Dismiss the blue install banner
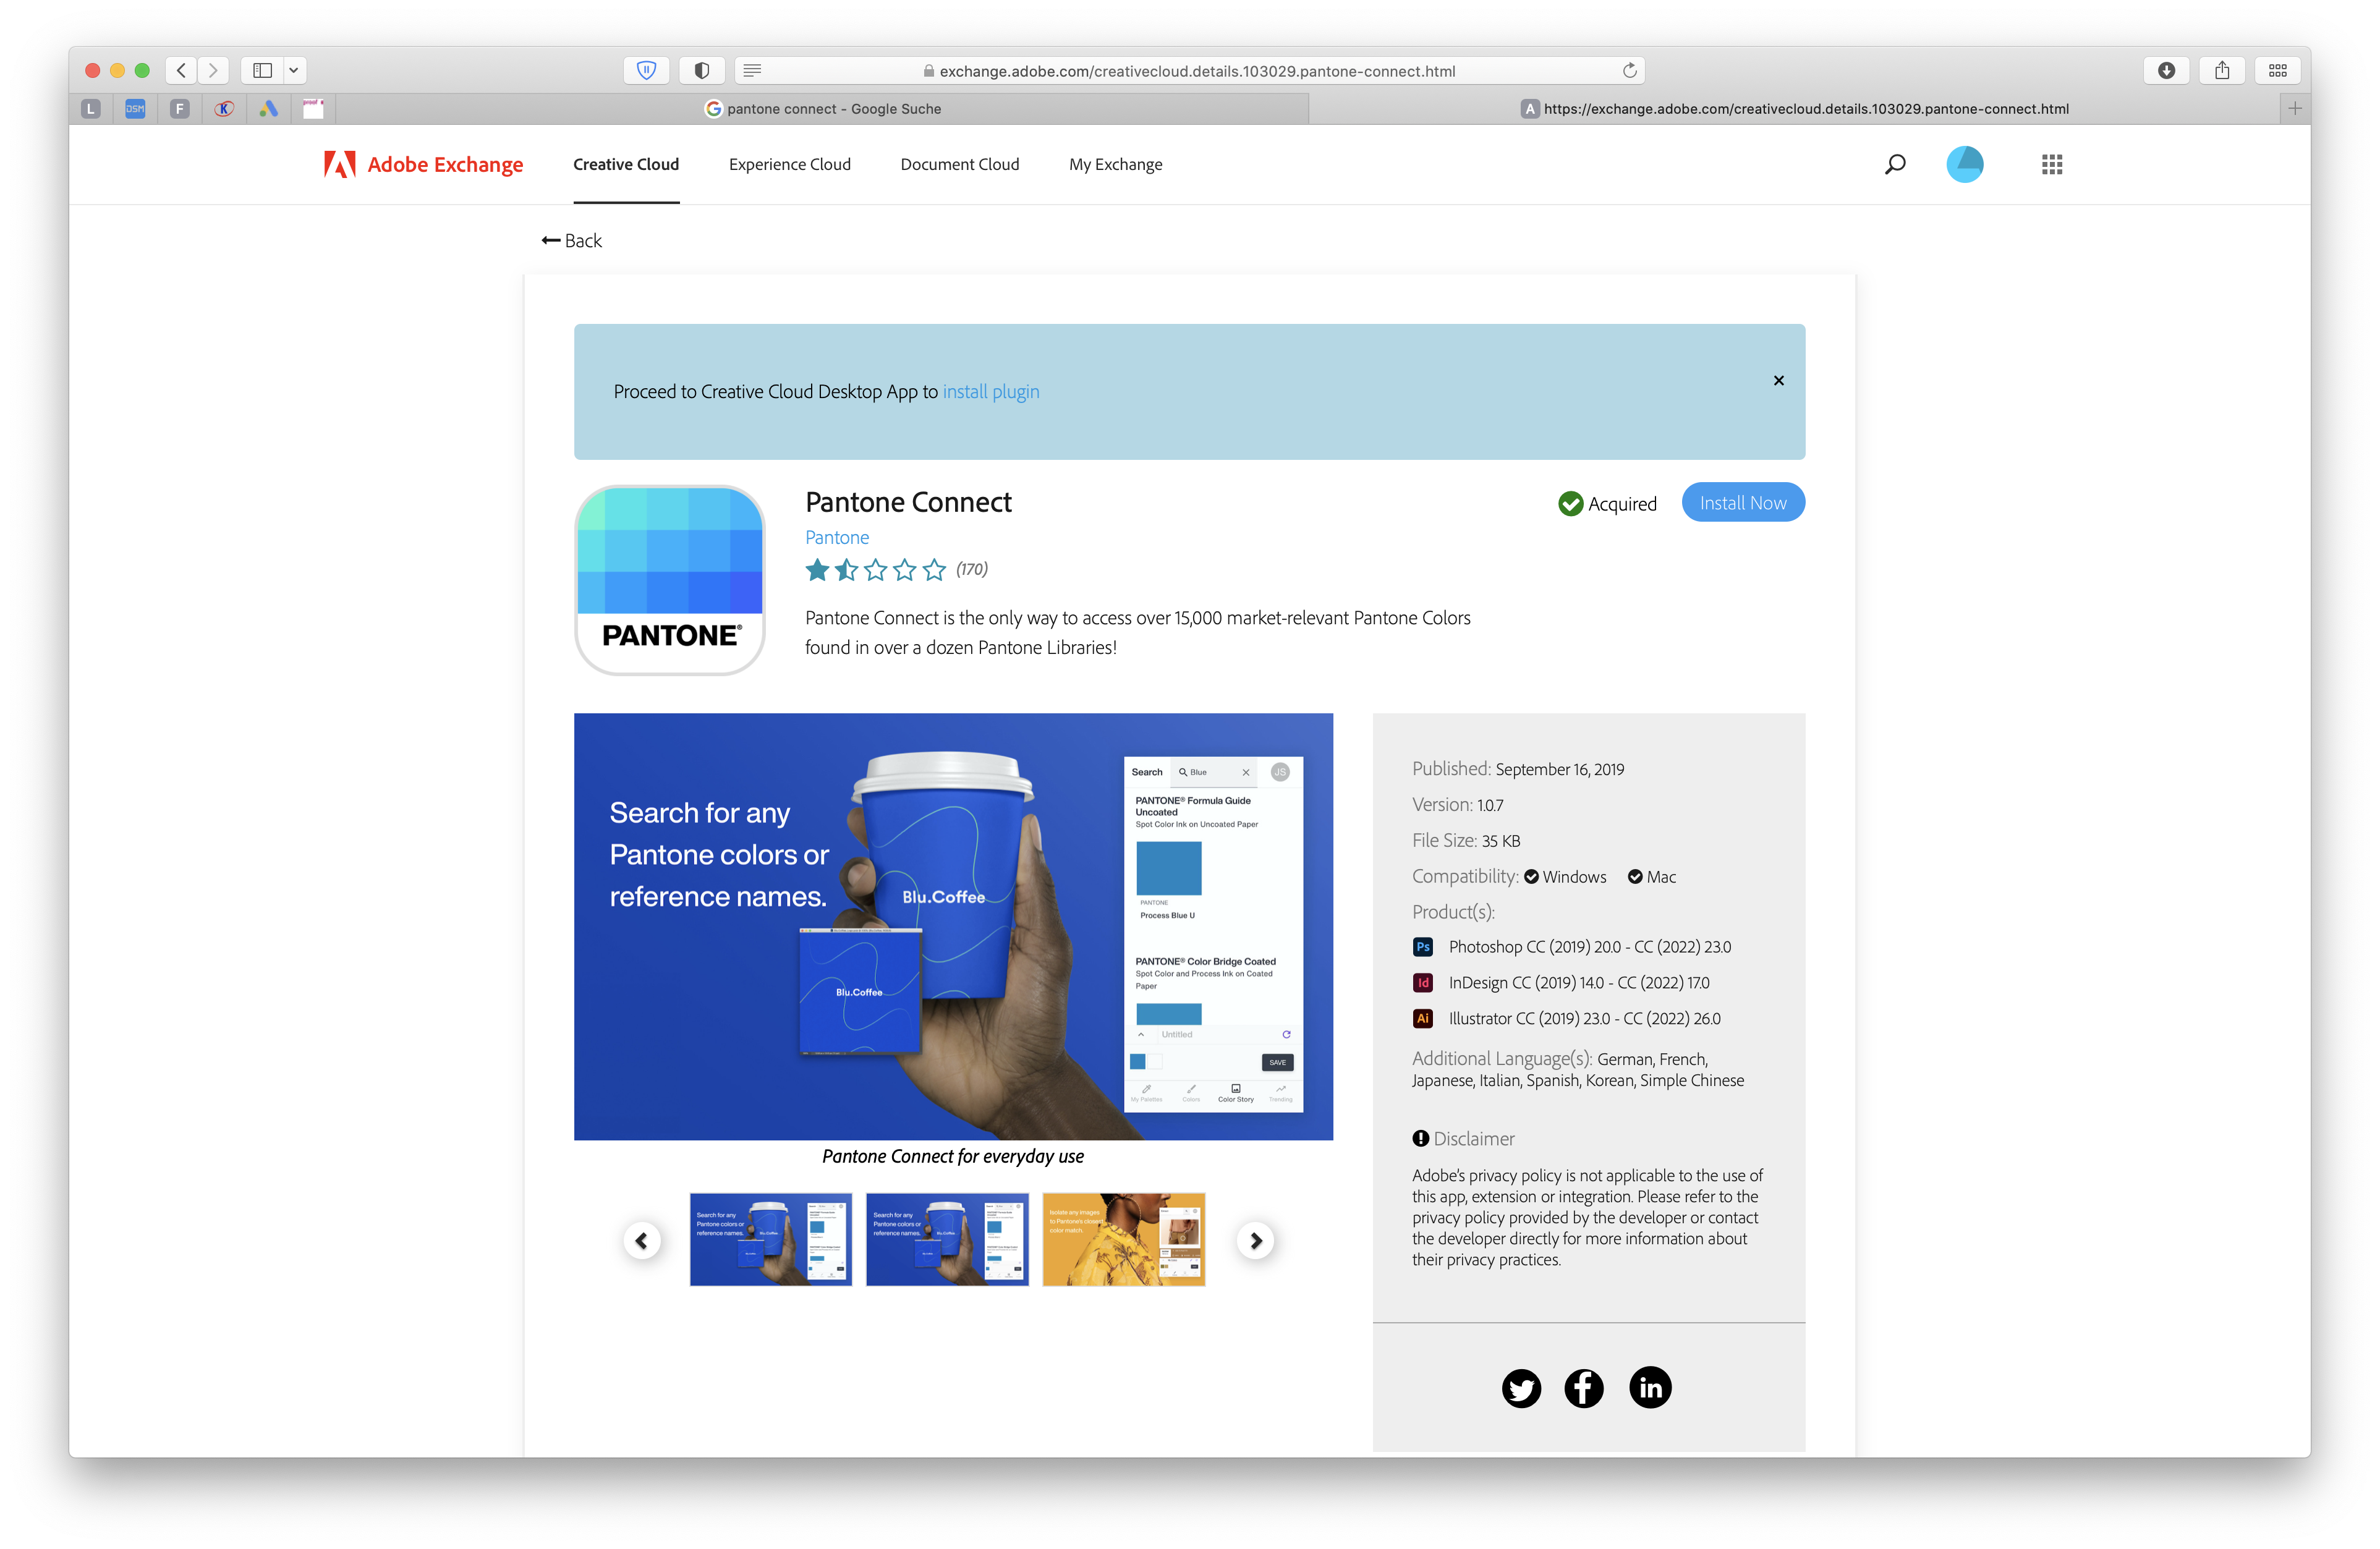This screenshot has width=2380, height=1549. pyautogui.click(x=1778, y=380)
